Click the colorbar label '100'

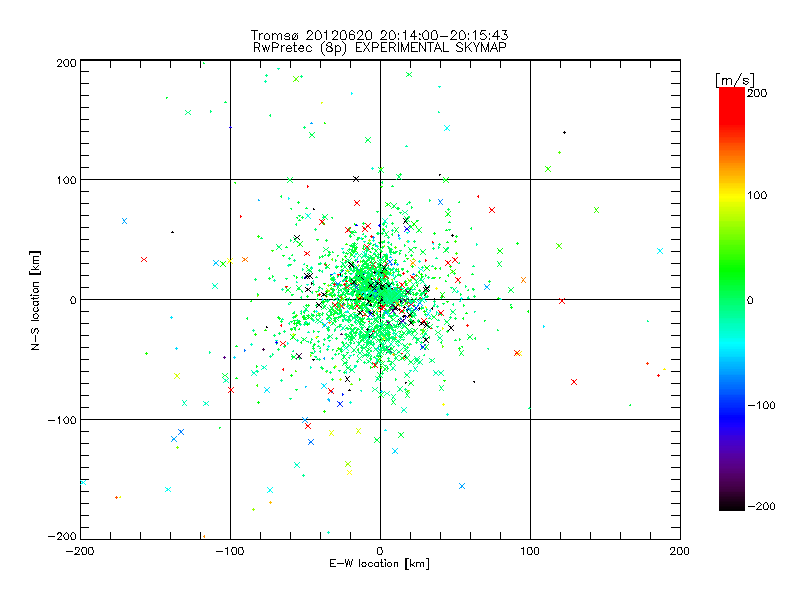pos(757,195)
